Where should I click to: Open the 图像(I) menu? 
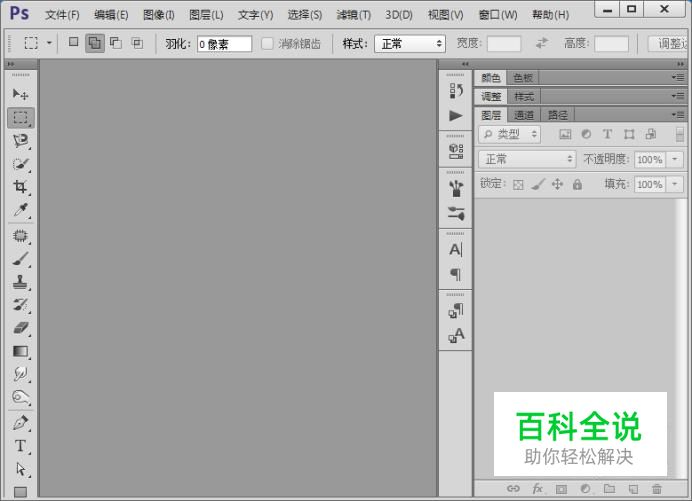click(x=159, y=15)
